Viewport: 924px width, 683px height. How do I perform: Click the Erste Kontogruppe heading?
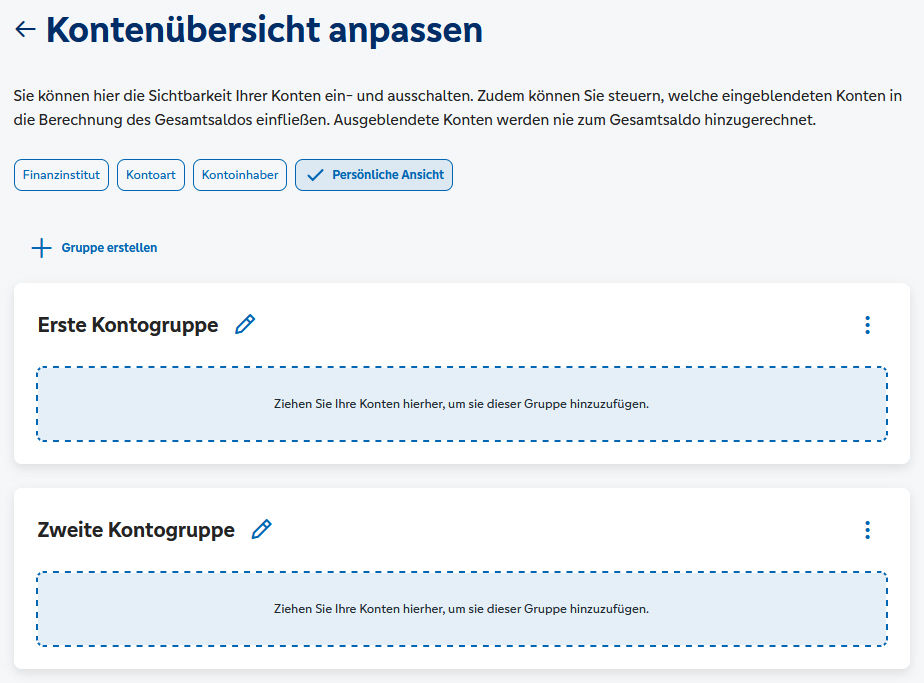(x=128, y=325)
